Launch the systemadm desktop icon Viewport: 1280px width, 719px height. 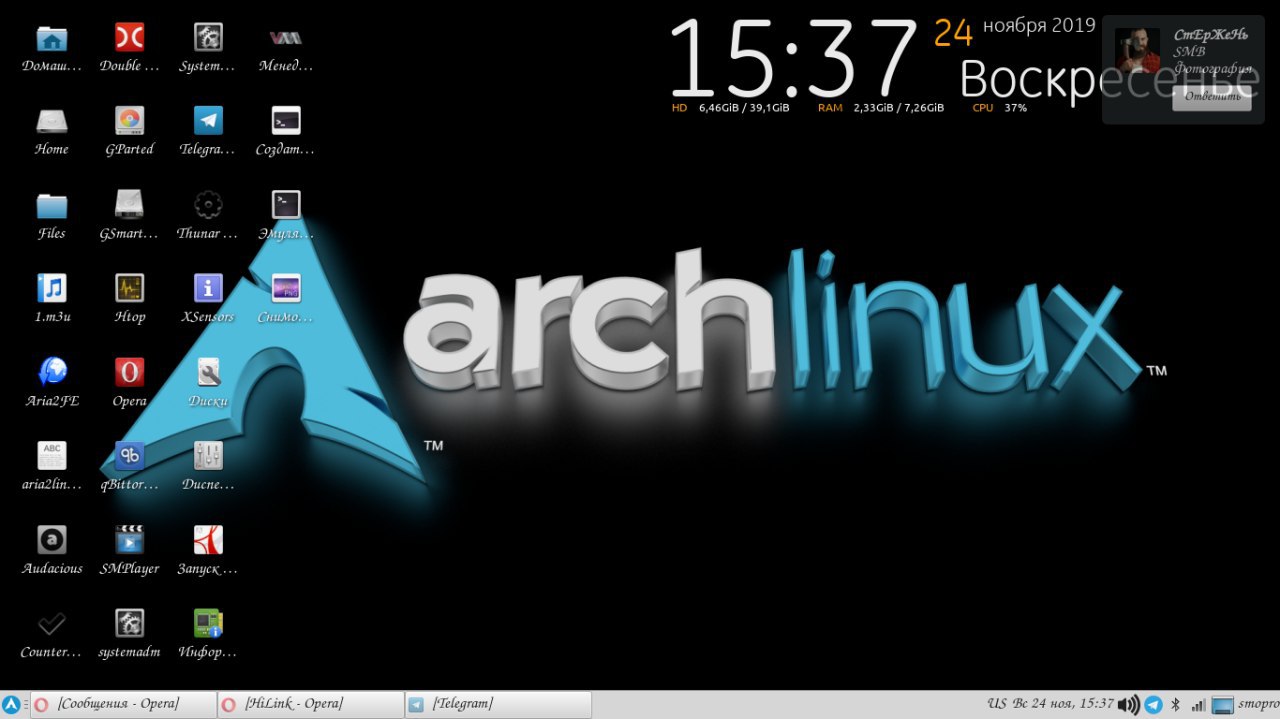pos(129,624)
